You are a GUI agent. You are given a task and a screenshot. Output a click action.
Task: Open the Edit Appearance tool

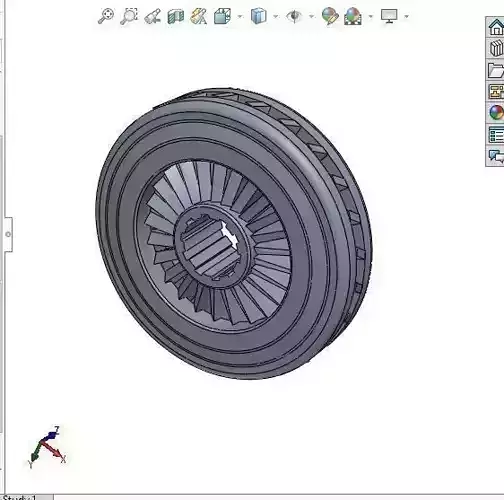330,16
